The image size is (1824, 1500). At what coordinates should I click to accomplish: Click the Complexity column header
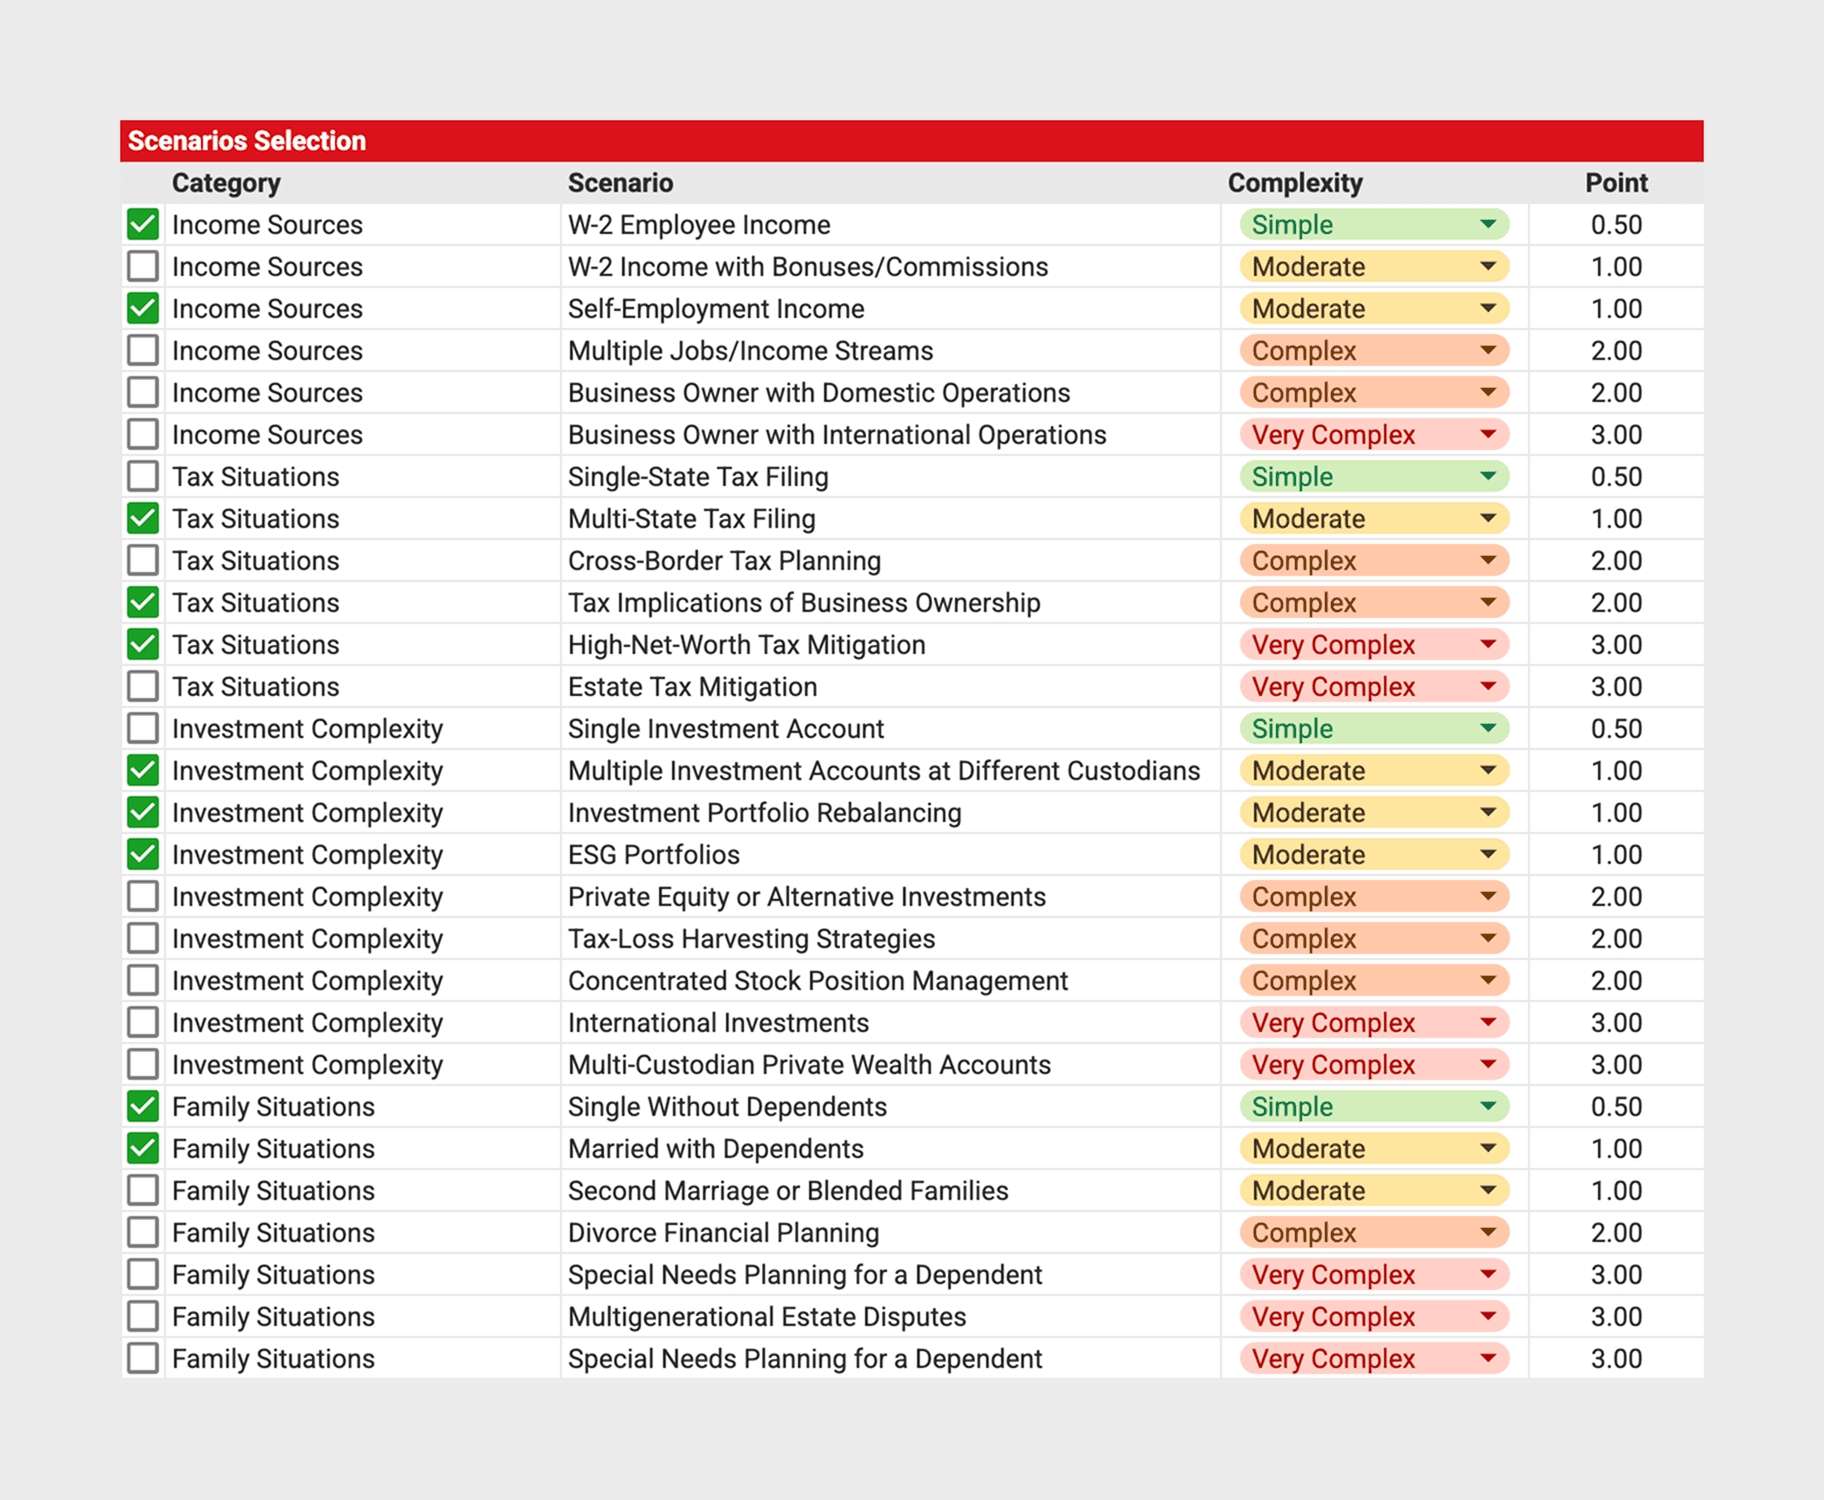click(x=1295, y=183)
